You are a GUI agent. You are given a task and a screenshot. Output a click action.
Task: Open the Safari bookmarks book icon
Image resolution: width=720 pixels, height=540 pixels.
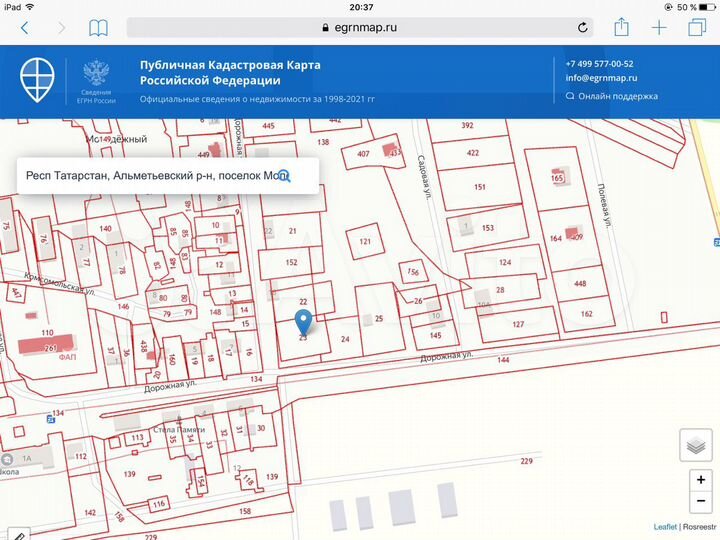click(x=98, y=28)
